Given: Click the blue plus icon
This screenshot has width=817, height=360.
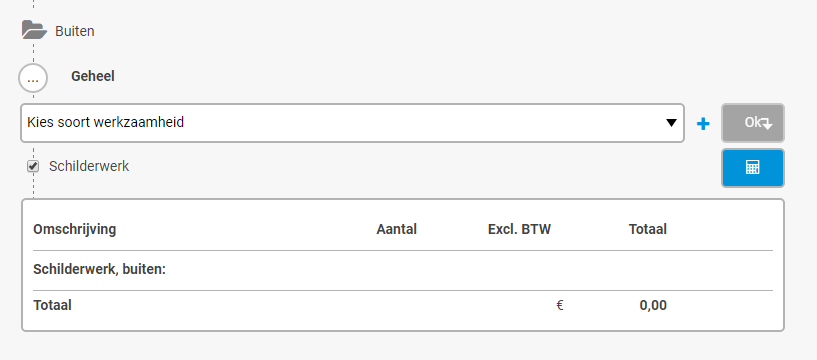Looking at the screenshot, I should tap(703, 123).
